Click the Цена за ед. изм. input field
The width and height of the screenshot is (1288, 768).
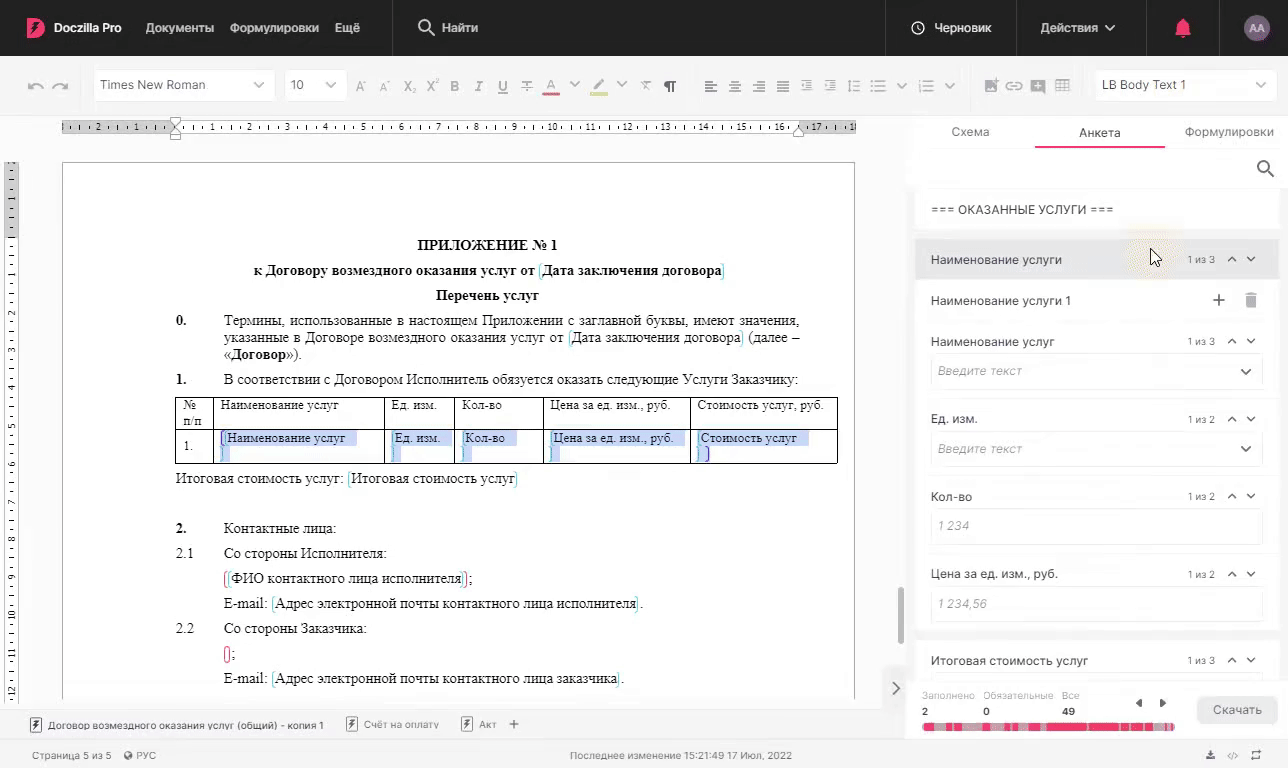pos(1097,604)
